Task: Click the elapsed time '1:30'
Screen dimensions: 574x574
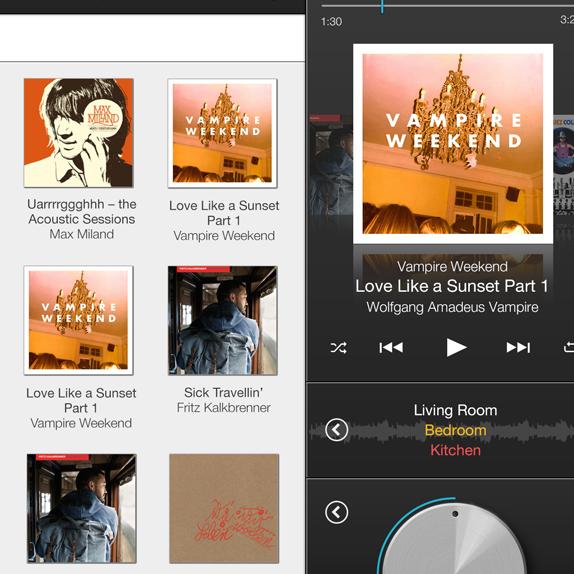Action: (331, 22)
